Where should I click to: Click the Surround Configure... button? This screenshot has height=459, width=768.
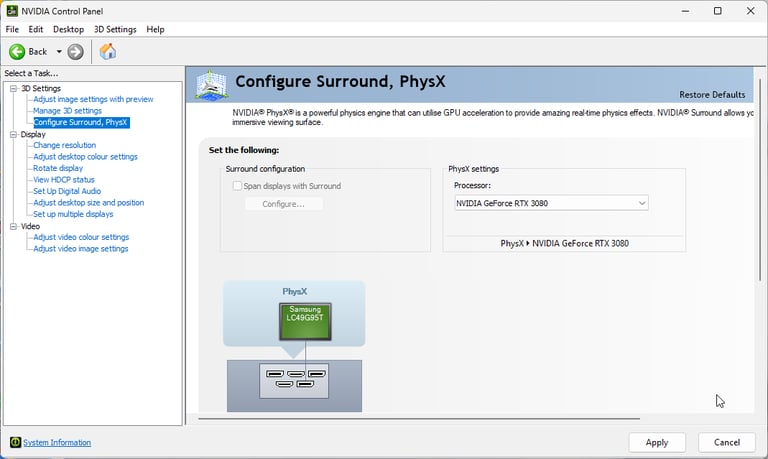pyautogui.click(x=284, y=204)
